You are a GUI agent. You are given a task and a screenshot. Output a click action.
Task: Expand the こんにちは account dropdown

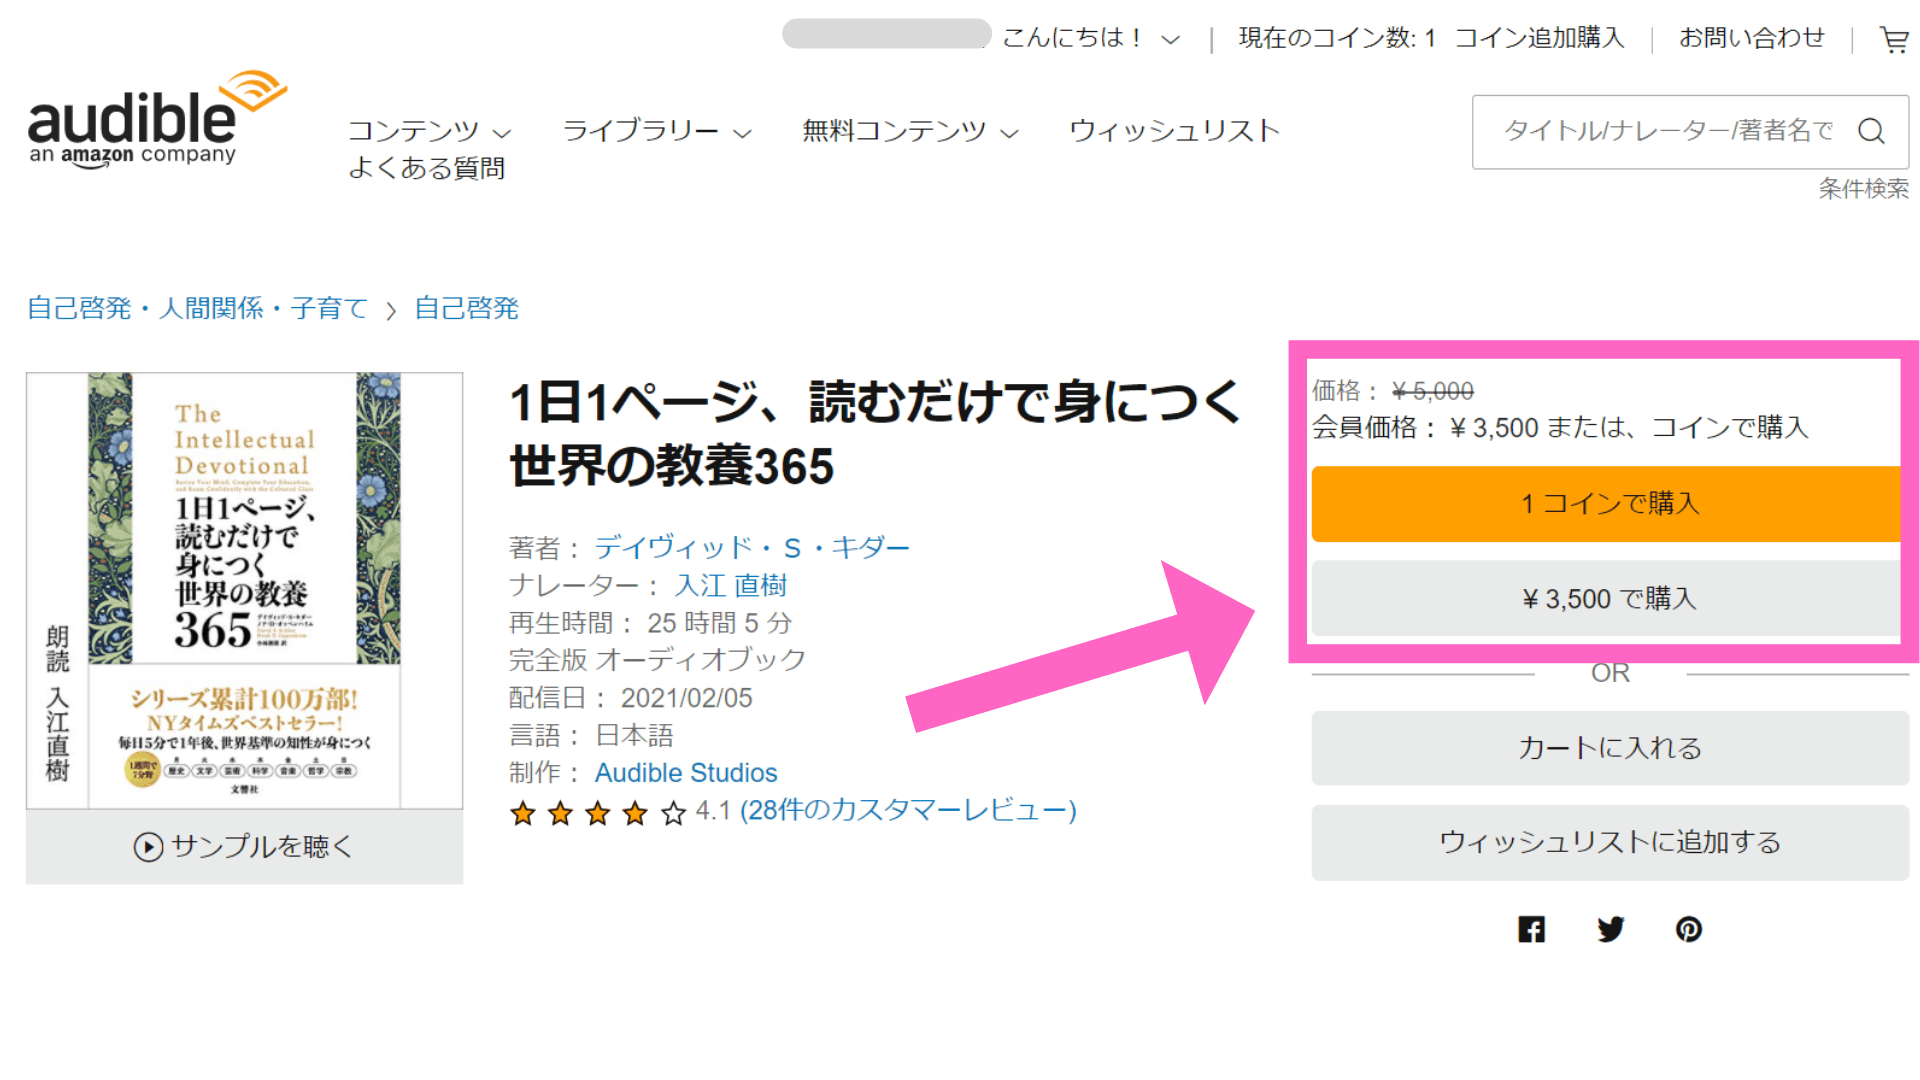click(1091, 38)
